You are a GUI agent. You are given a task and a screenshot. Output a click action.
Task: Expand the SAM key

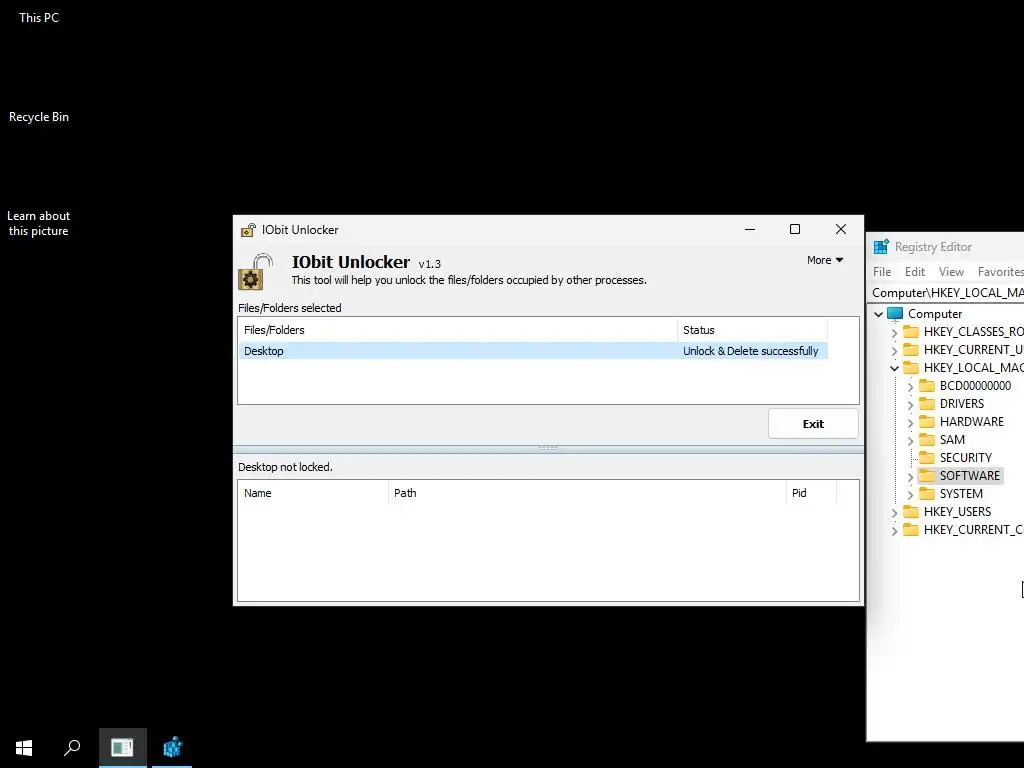(910, 441)
